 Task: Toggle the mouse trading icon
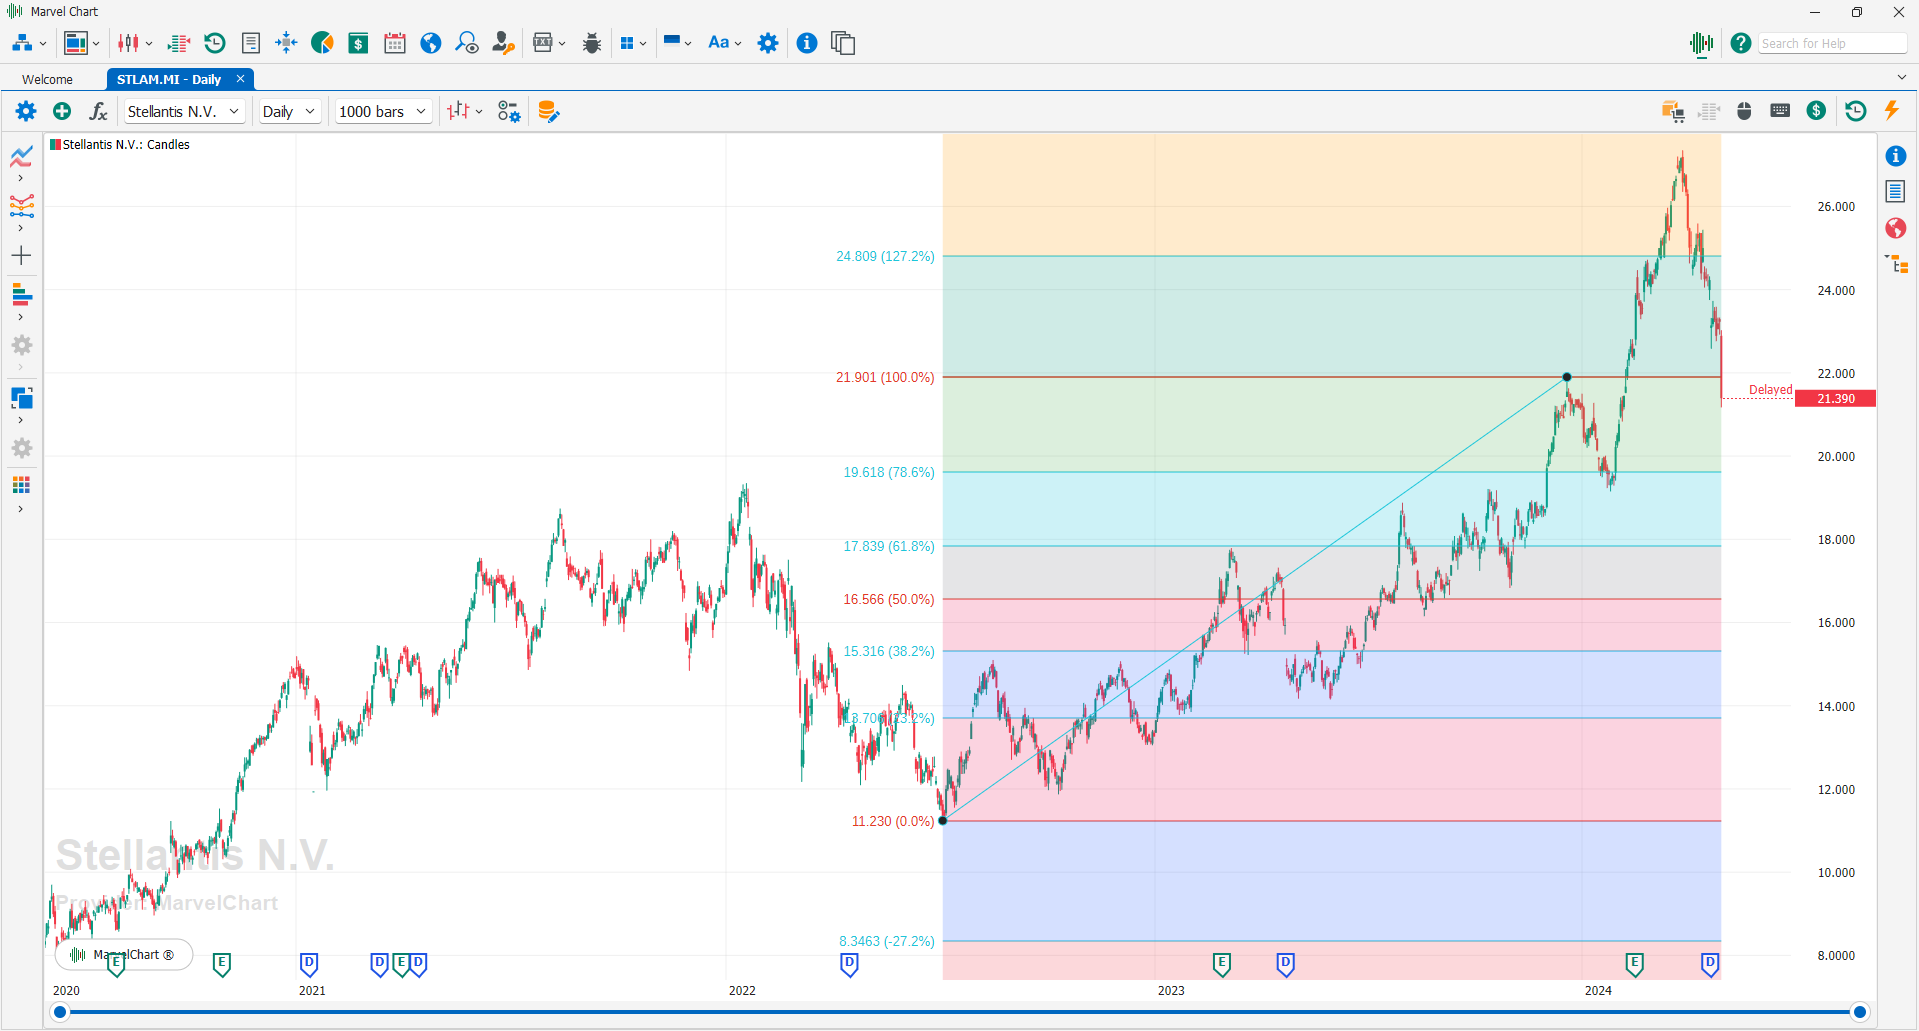pos(1744,111)
